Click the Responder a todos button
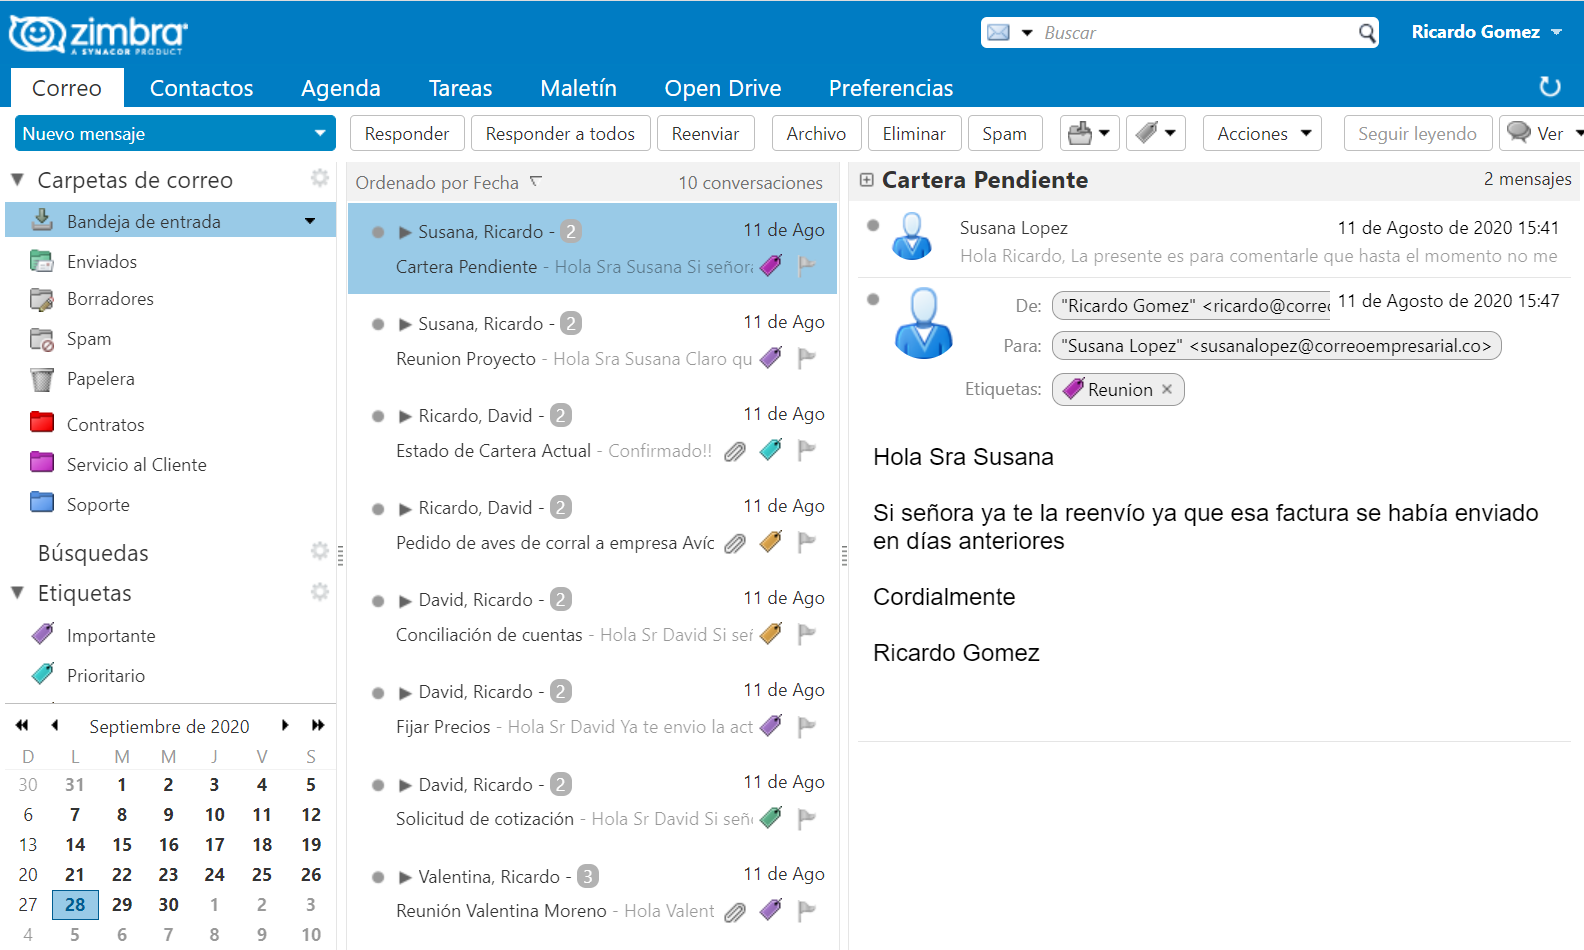1584x950 pixels. (560, 133)
